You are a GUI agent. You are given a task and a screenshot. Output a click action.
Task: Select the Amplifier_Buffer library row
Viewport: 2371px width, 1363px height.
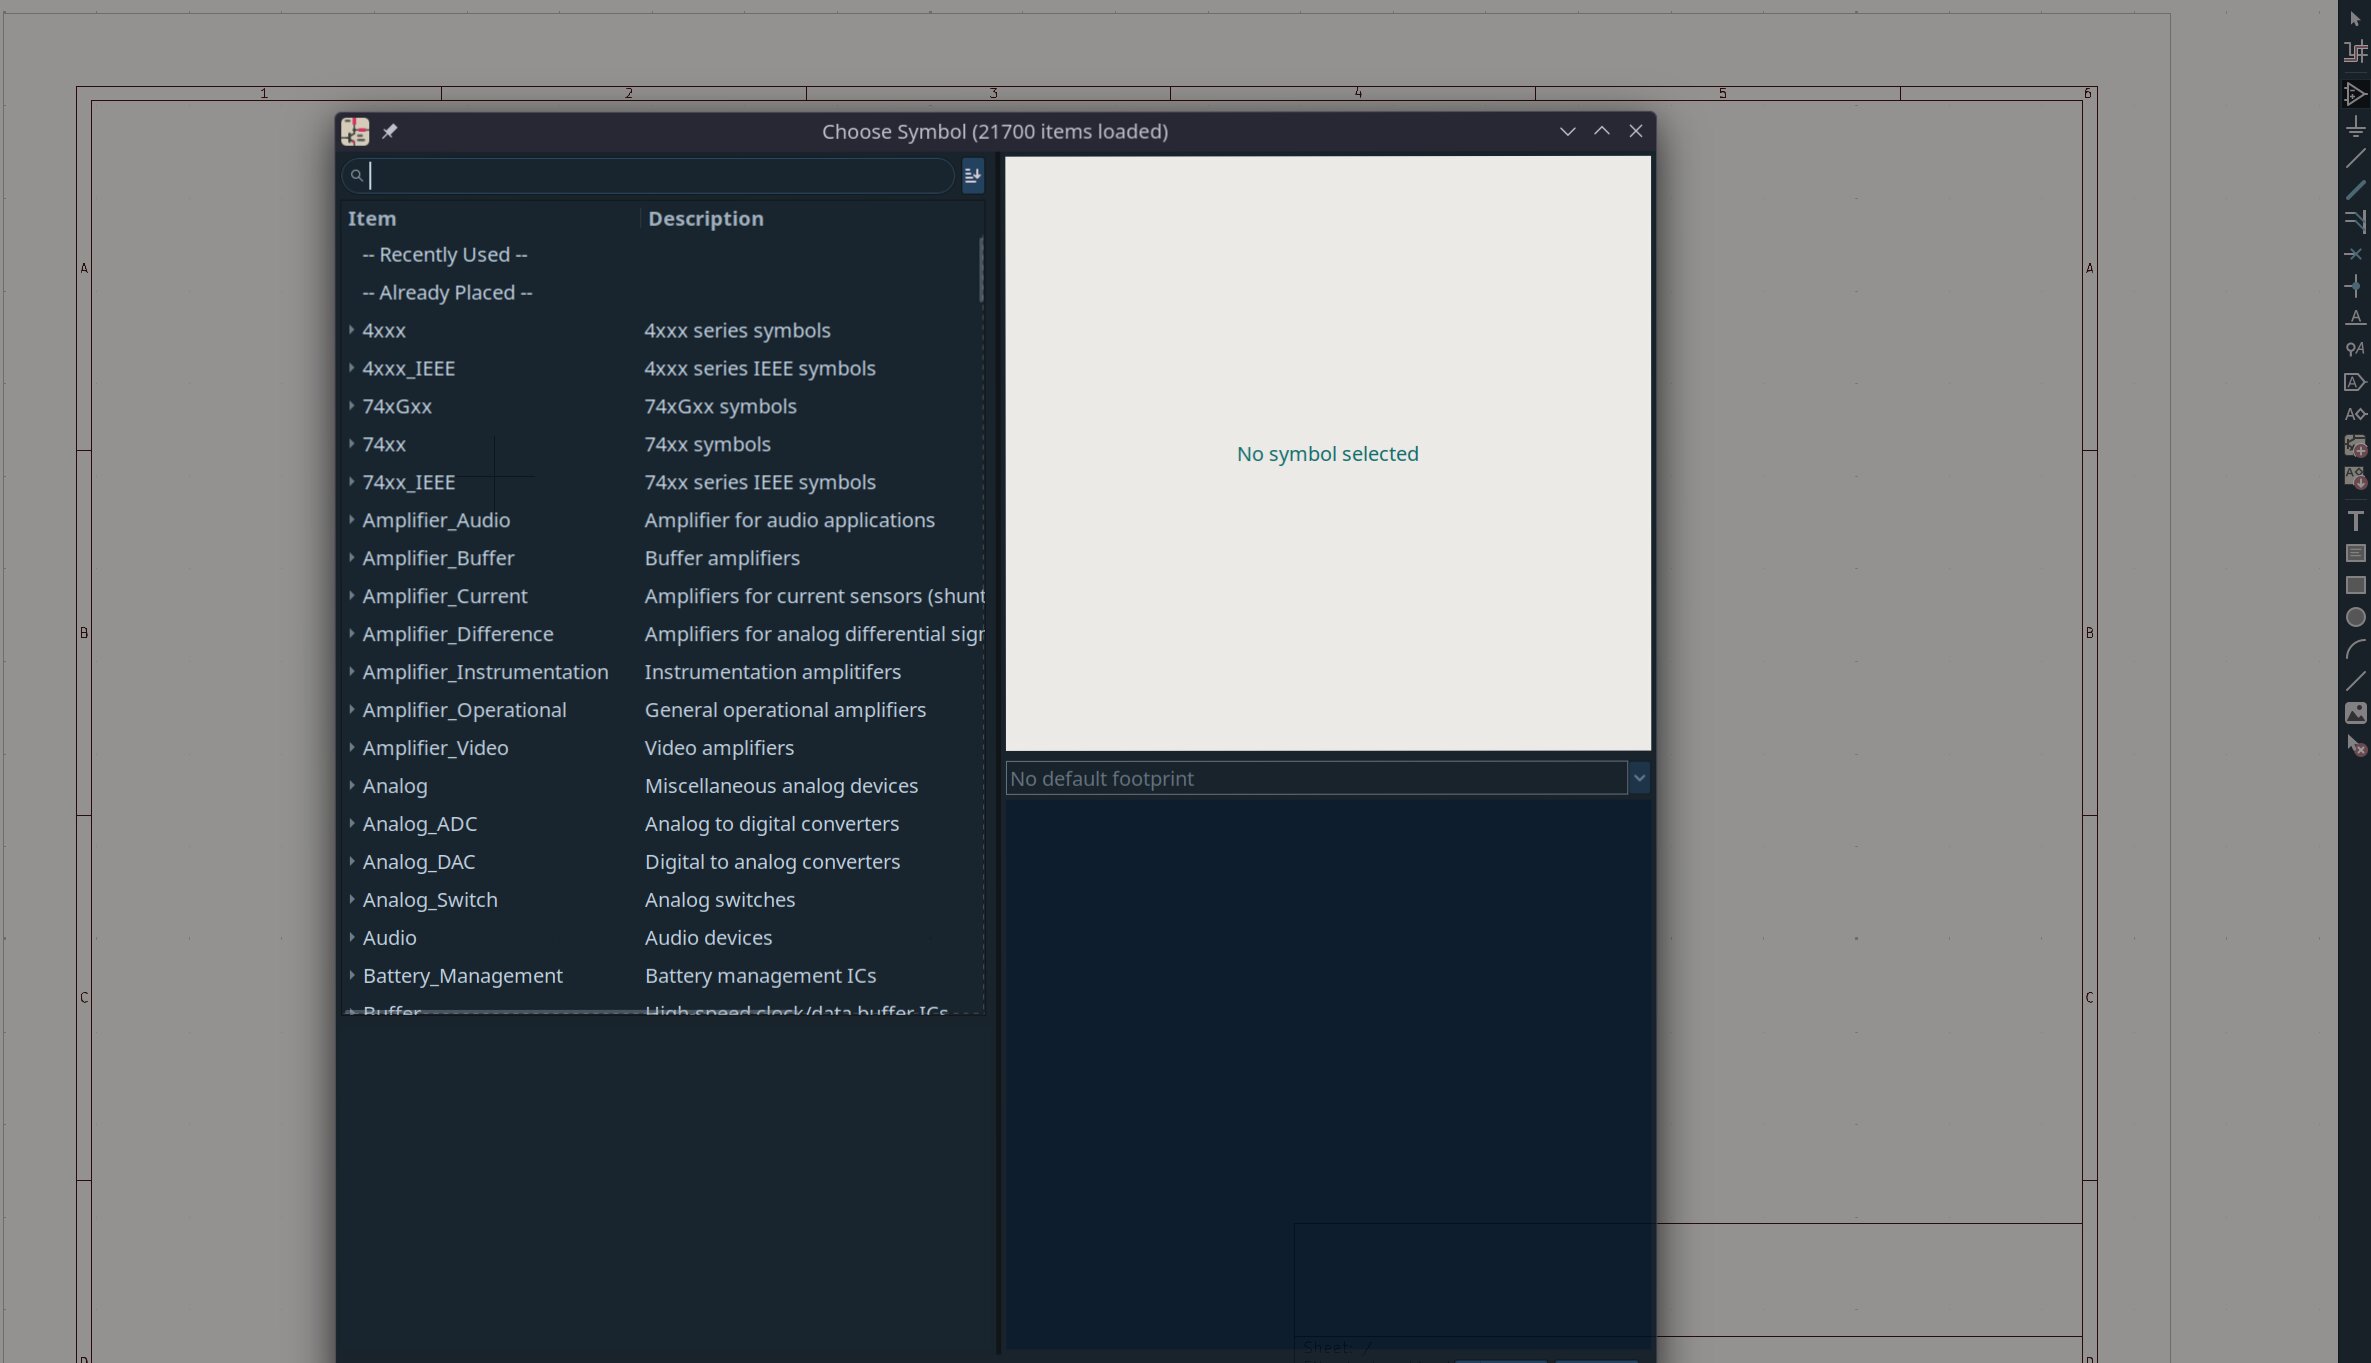660,558
